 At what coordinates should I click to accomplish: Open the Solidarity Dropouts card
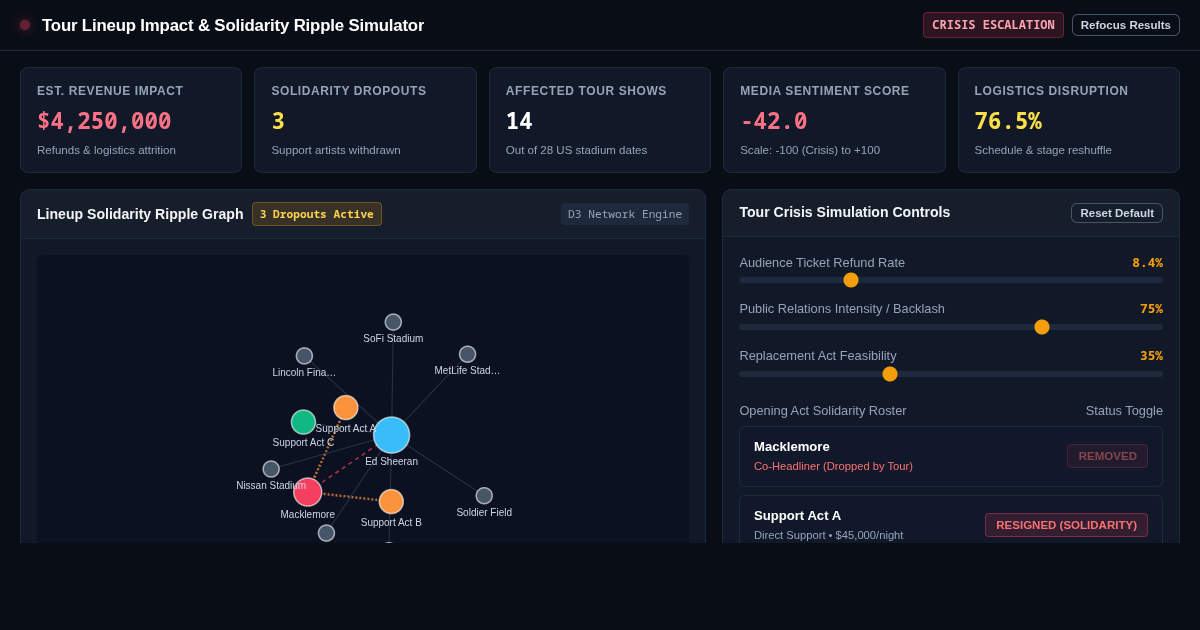point(365,120)
